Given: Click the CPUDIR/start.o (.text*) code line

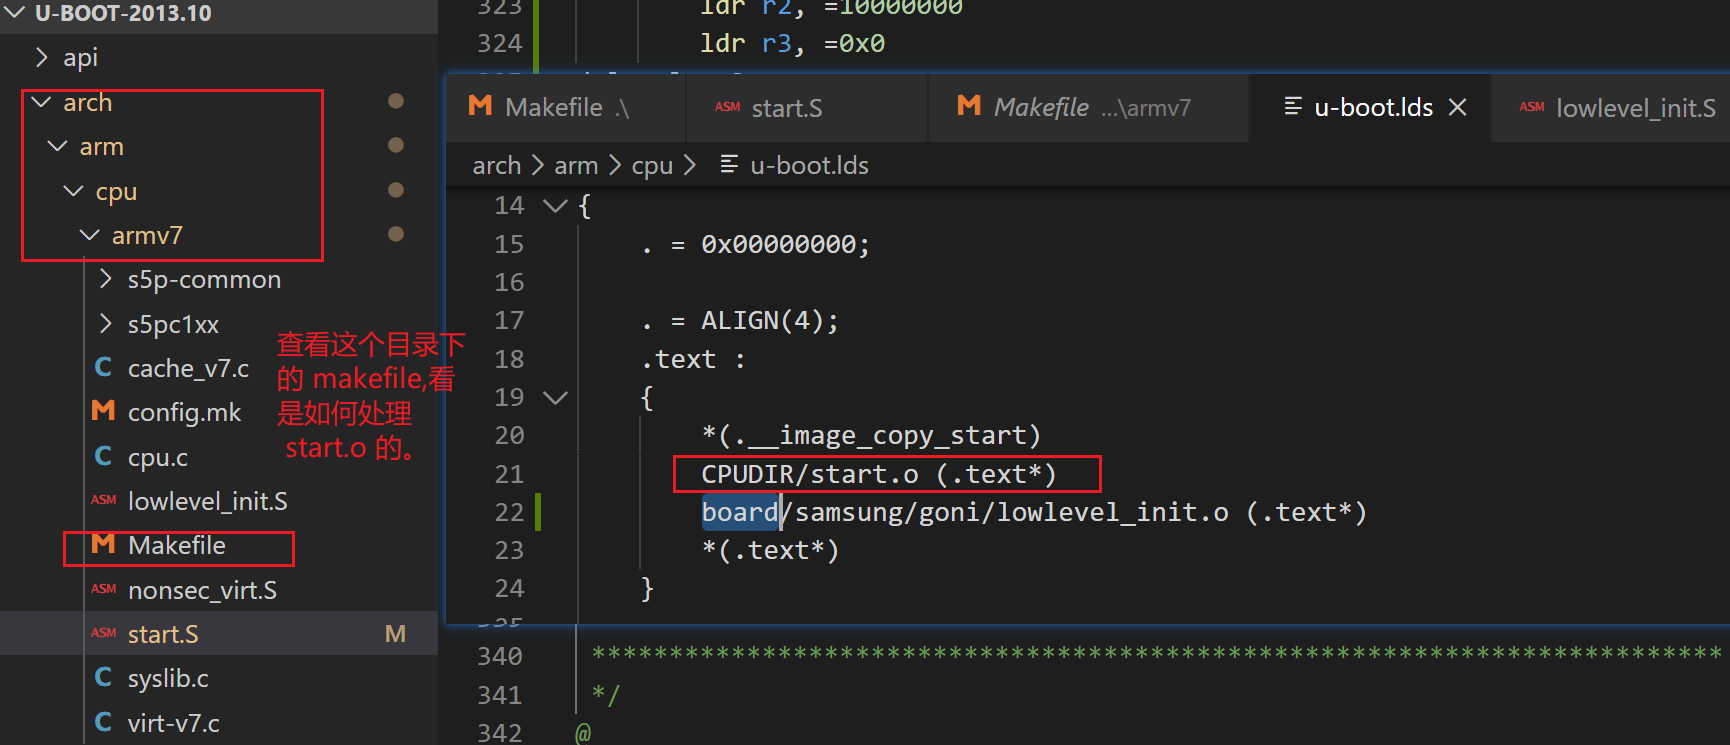Looking at the screenshot, I should click(879, 474).
